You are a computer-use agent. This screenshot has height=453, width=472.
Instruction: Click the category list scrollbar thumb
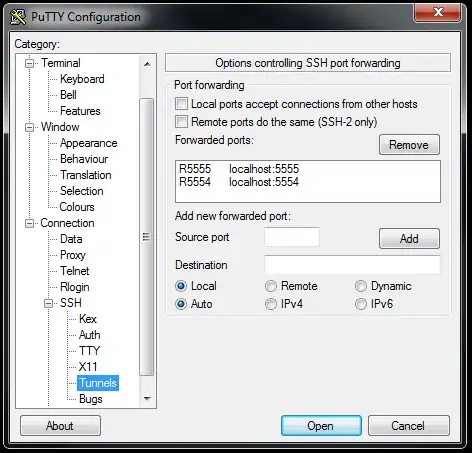click(x=147, y=237)
